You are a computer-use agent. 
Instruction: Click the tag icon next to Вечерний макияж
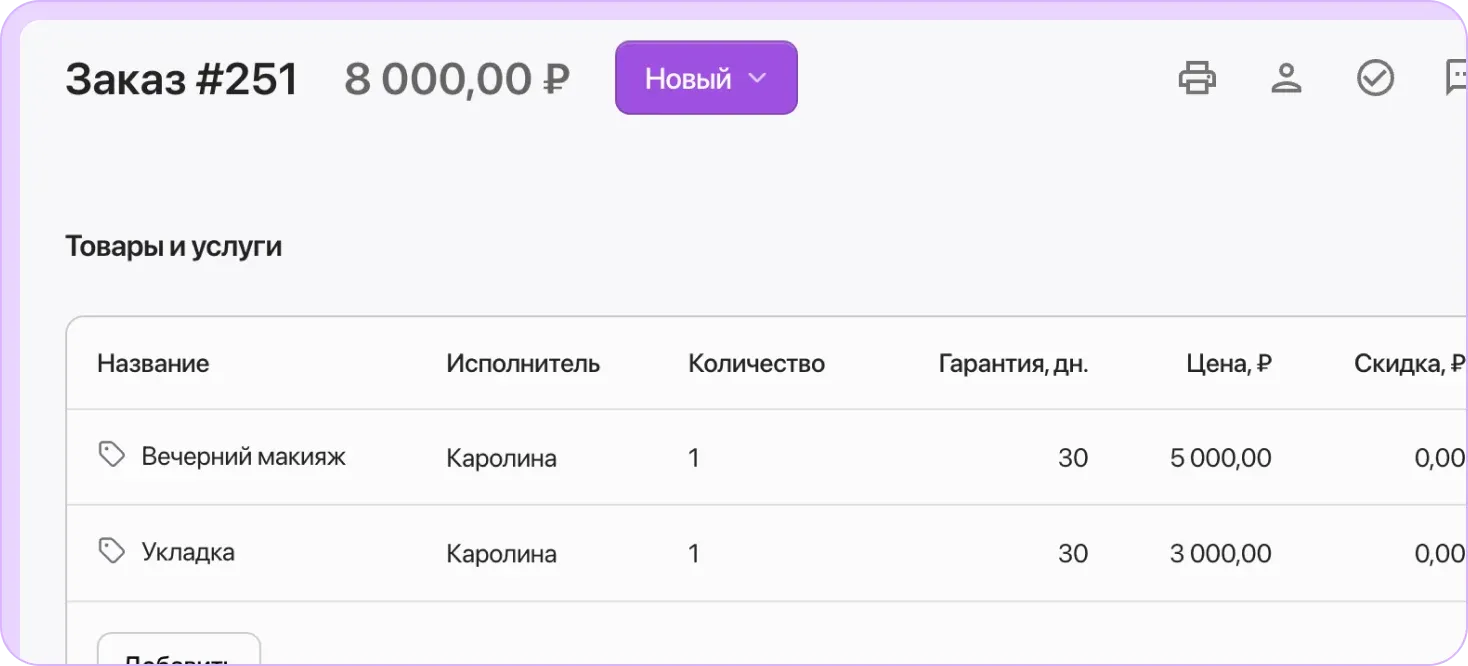click(x=110, y=456)
